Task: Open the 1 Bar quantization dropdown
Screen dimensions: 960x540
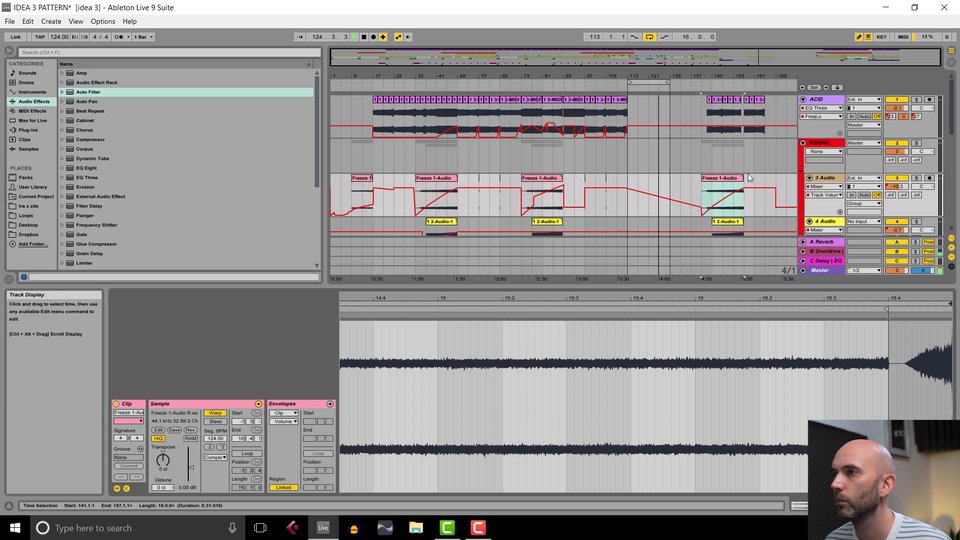Action: [143, 37]
